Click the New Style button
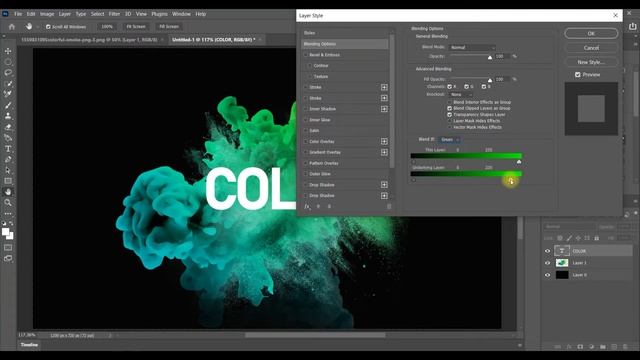 591,62
